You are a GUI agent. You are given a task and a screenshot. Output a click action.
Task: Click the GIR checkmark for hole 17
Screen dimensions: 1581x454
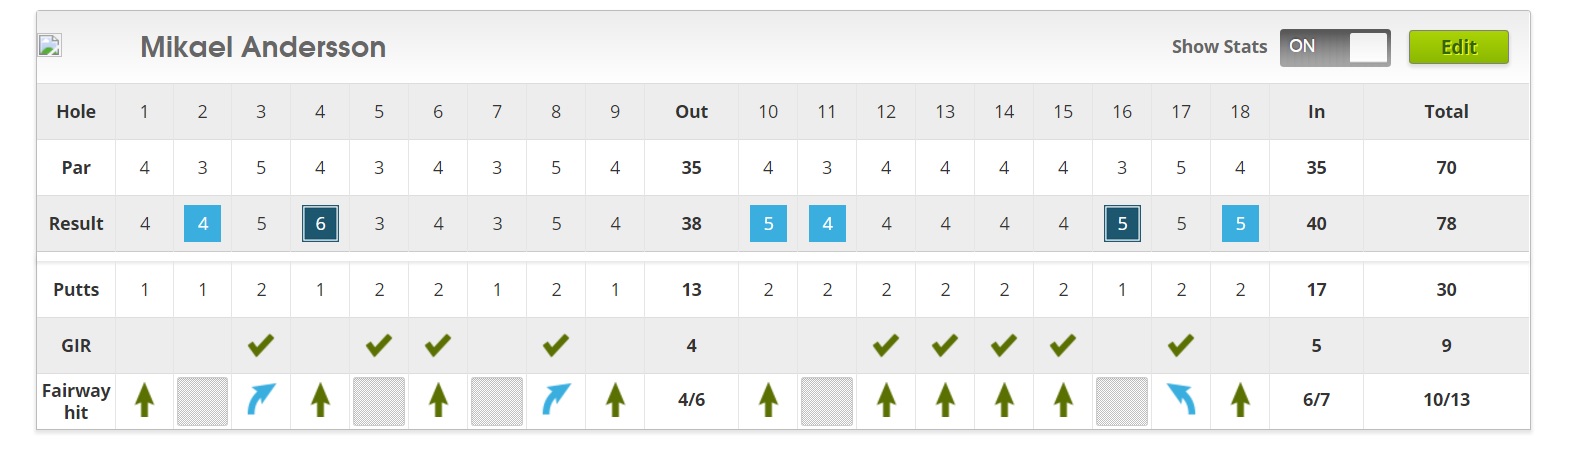pos(1181,345)
